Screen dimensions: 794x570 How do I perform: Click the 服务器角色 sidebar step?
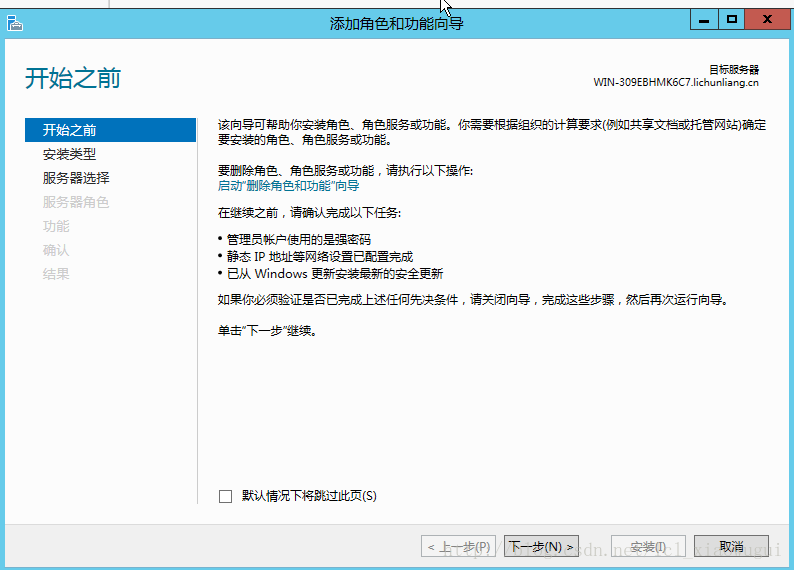(x=76, y=202)
